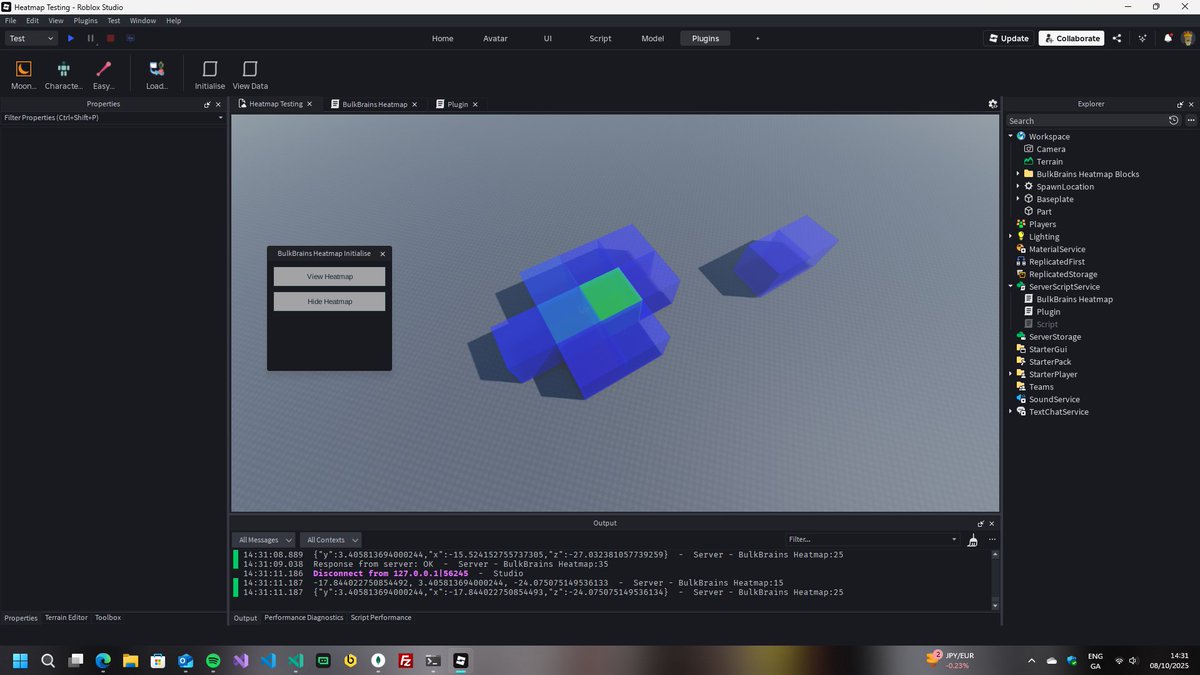Viewport: 1200px width, 675px height.
Task: Open the Script Performance tab
Action: pos(381,617)
